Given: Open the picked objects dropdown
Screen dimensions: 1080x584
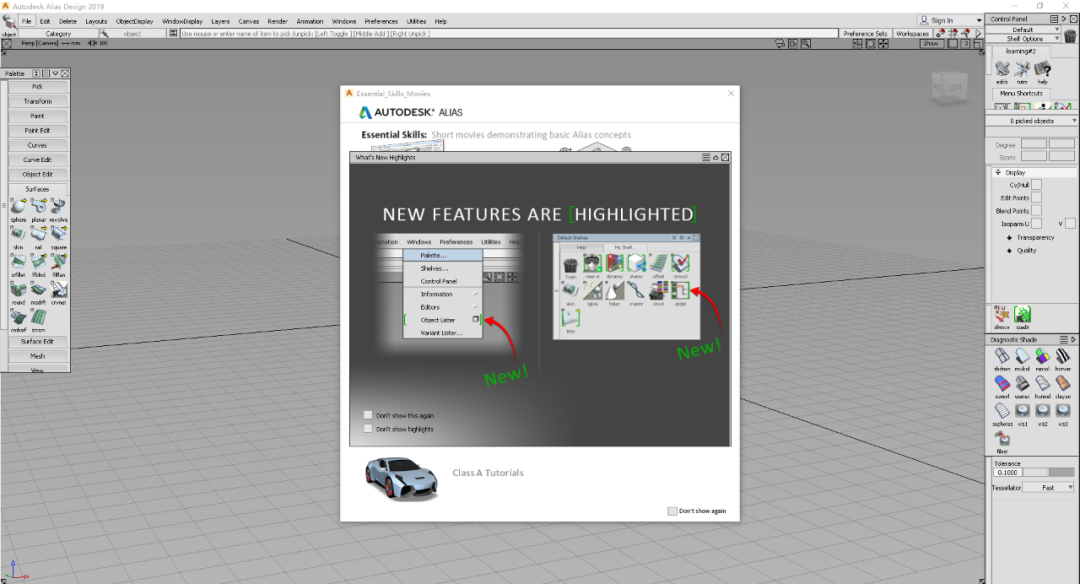Looking at the screenshot, I should click(1032, 121).
